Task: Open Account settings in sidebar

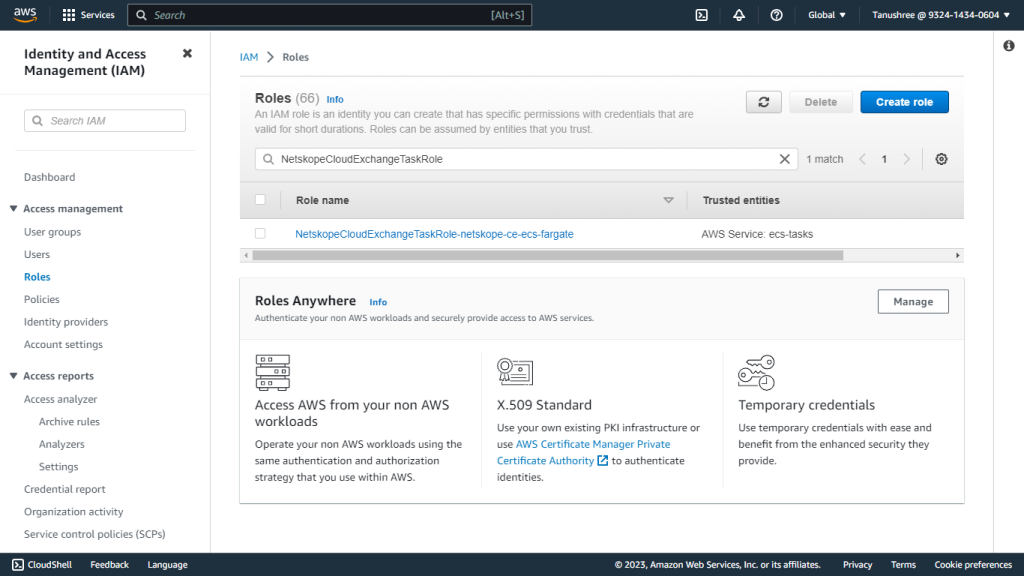Action: coord(63,344)
